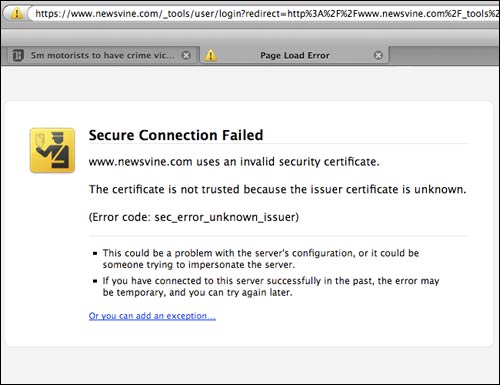The height and width of the screenshot is (385, 500).
Task: Click the warning icon on the Page Load Error tab
Action: 210,55
